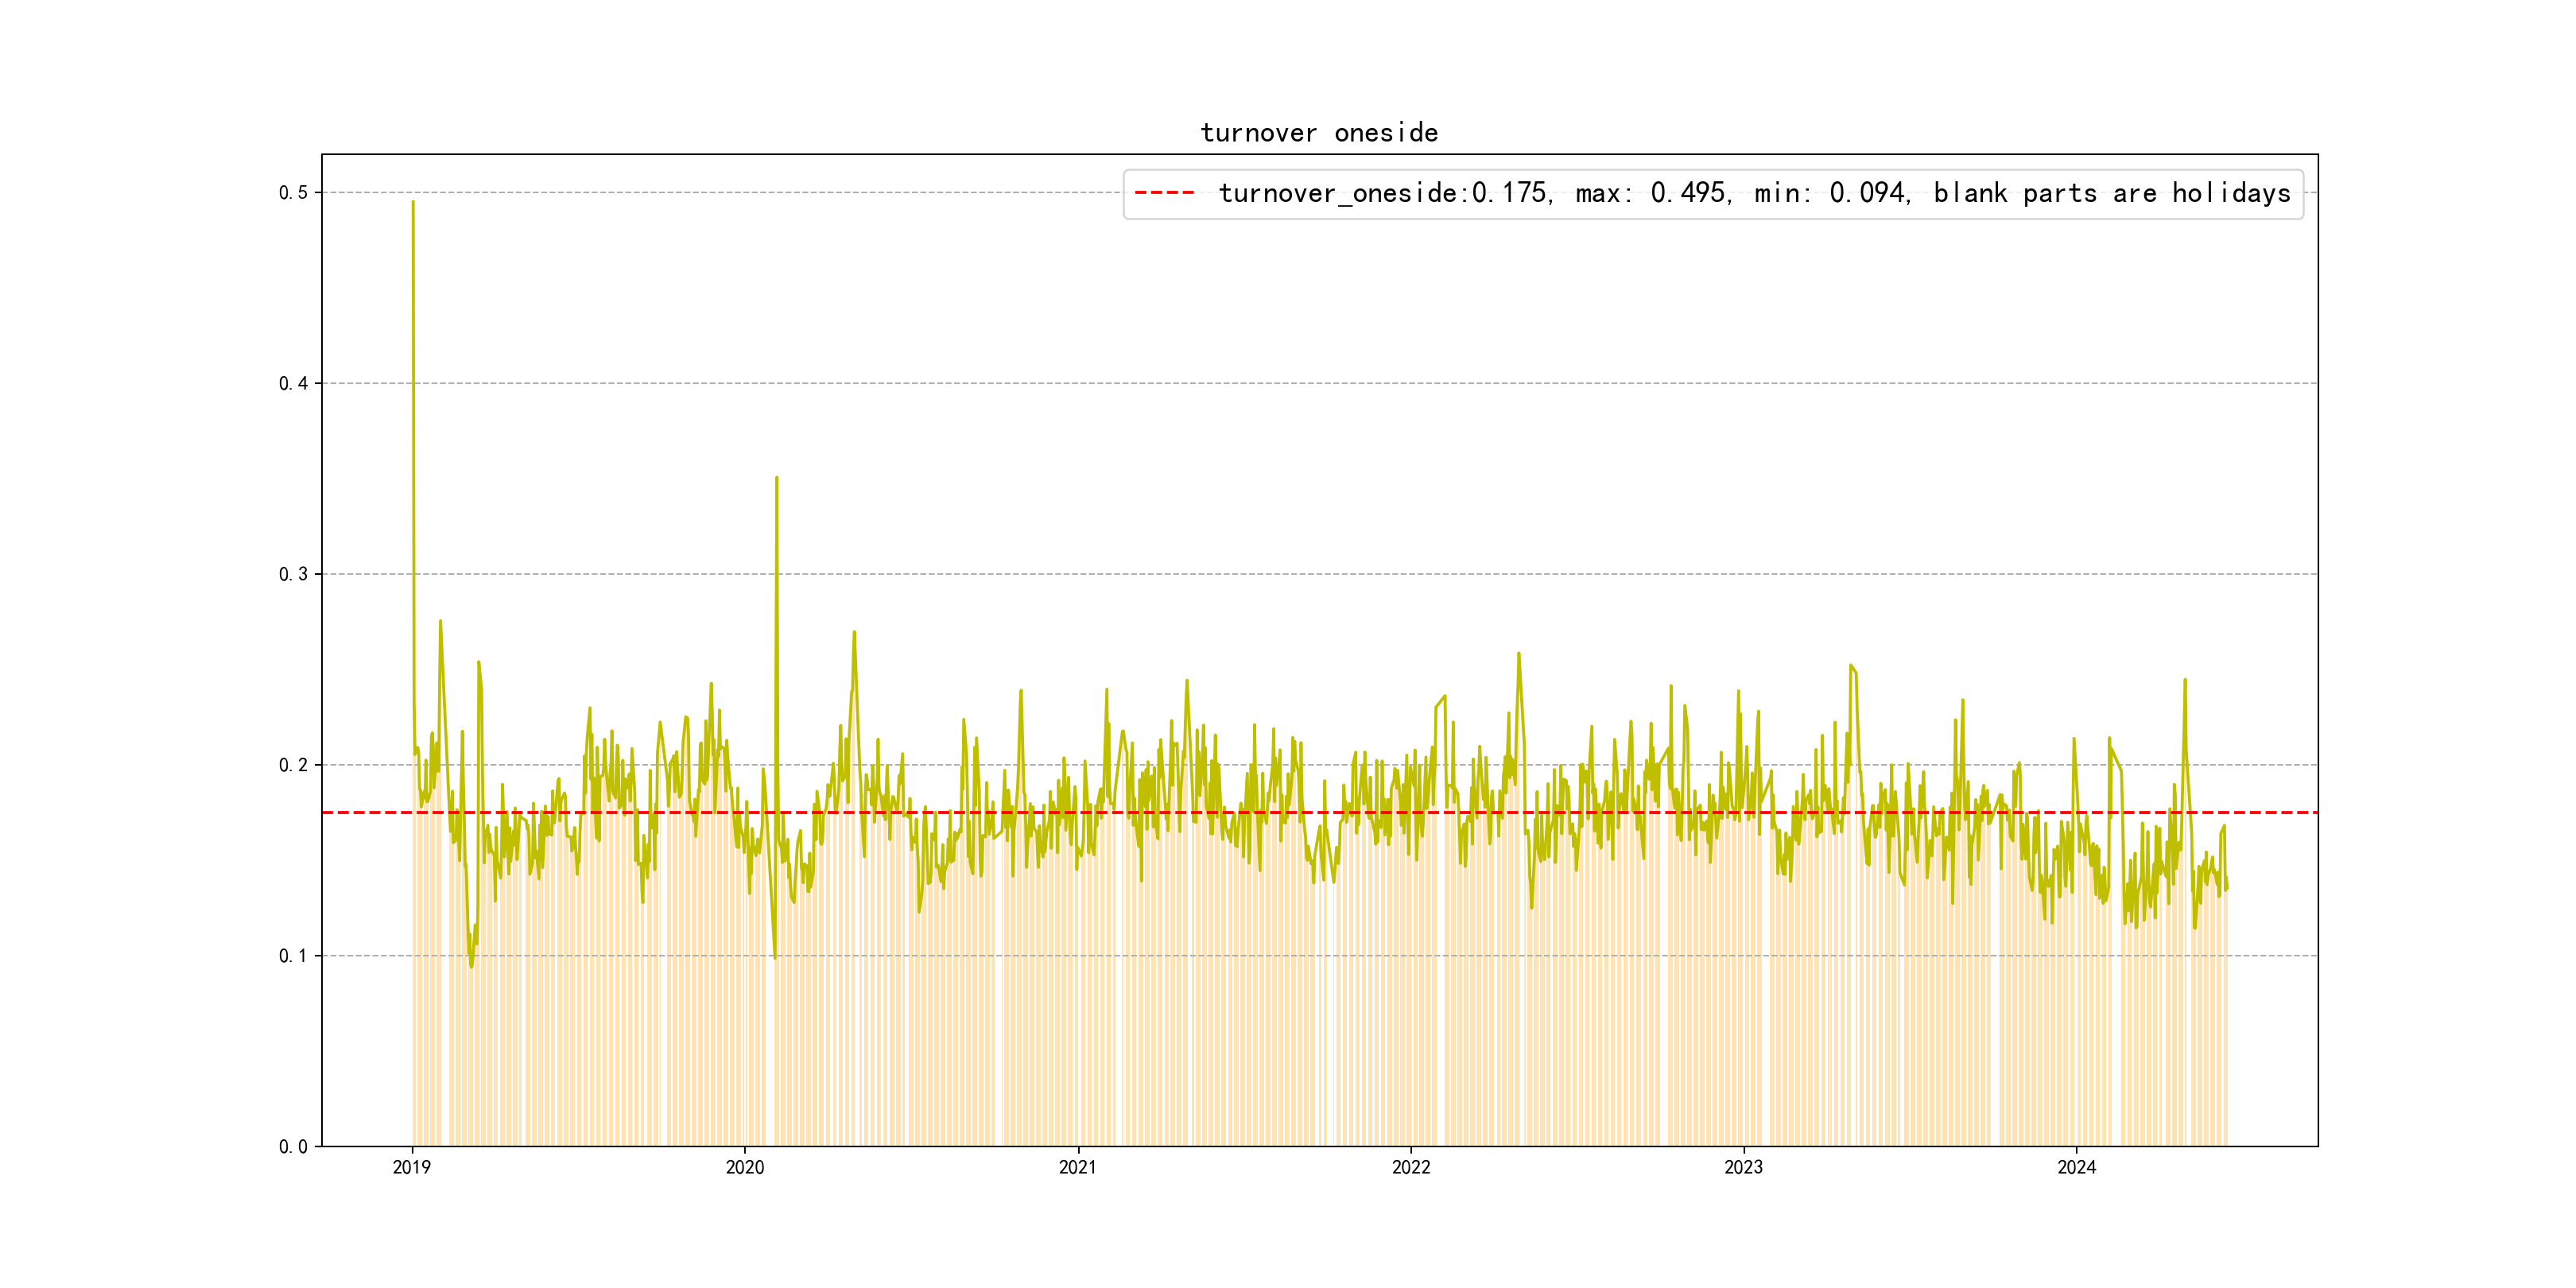The width and height of the screenshot is (2576, 1288).
Task: Click the 2023 x-axis tick label
Action: tap(1744, 1167)
